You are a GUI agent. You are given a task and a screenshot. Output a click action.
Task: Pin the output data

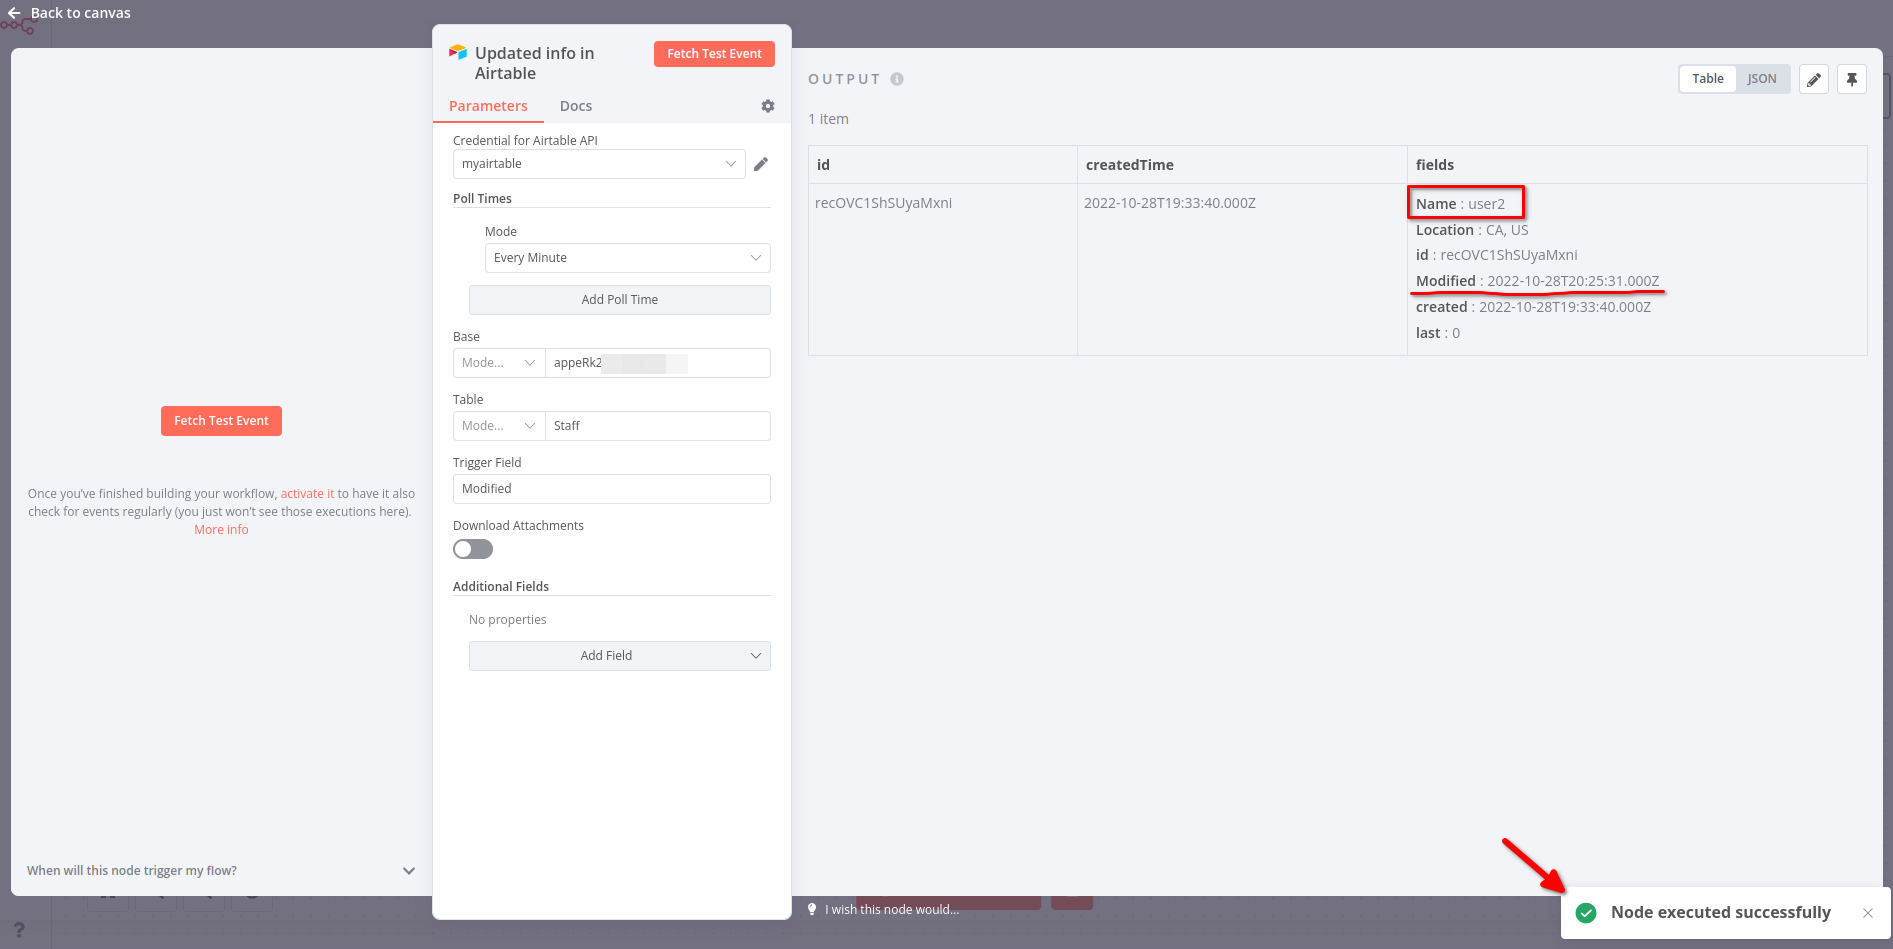tap(1852, 79)
